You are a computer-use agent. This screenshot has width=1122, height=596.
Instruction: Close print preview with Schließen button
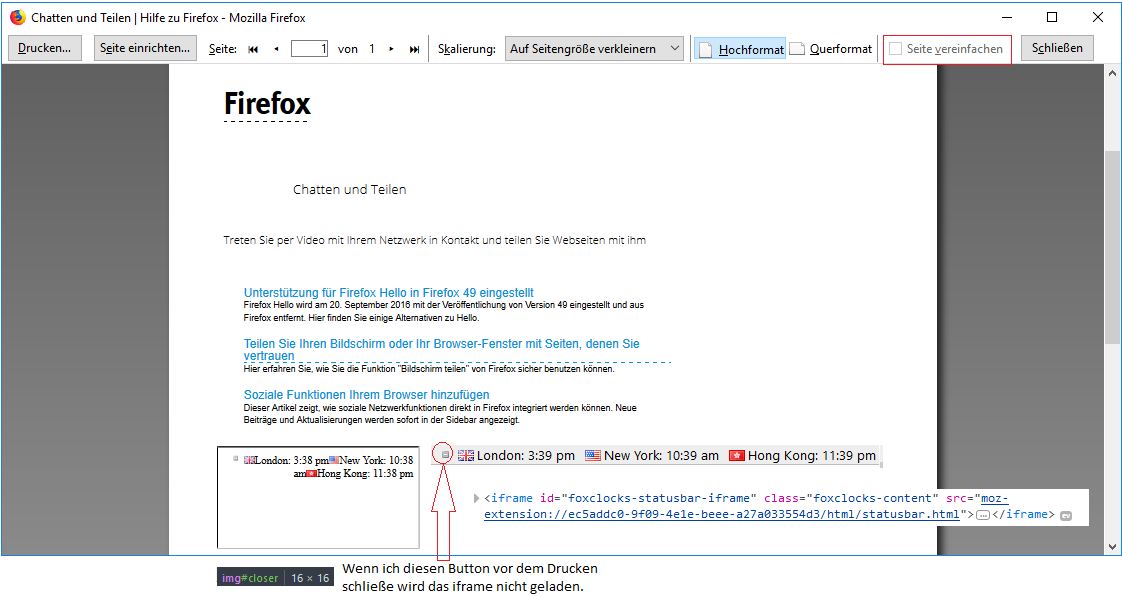1057,48
